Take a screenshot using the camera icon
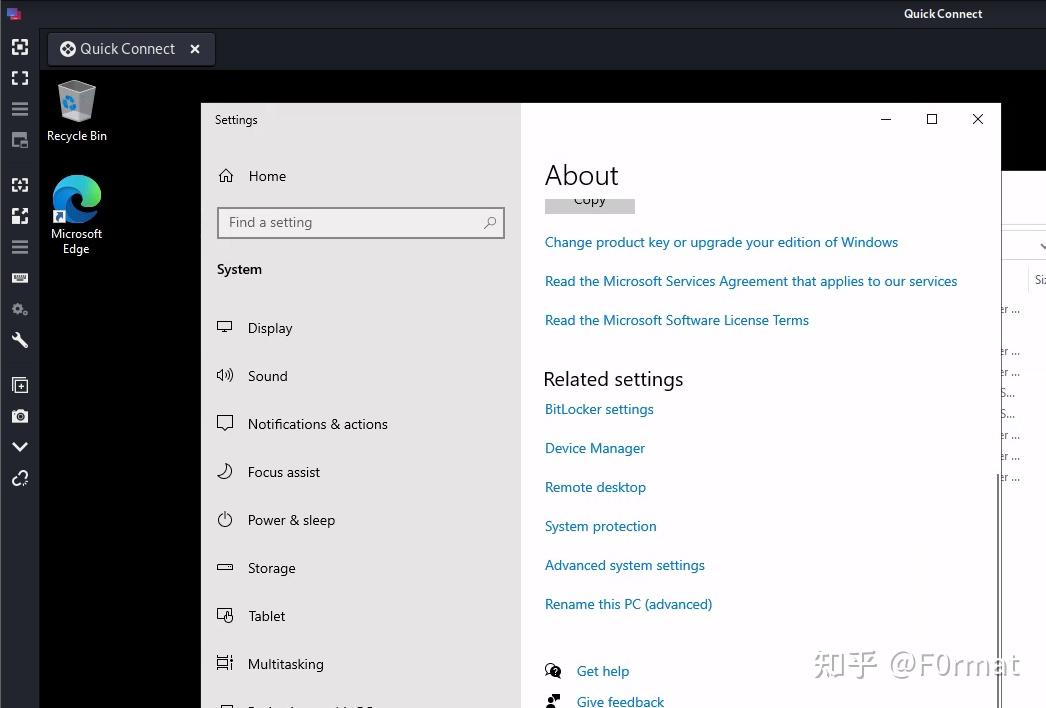Viewport: 1046px width, 708px height. 20,416
